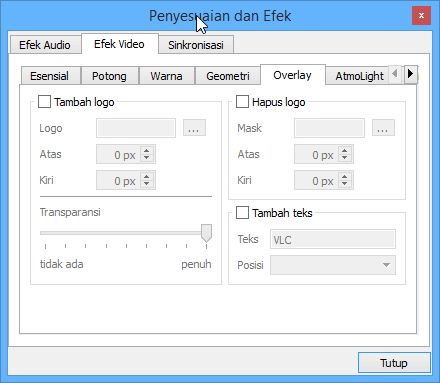Screen dimensions: 440x383
Task: Decrease Tambah logo Kiri value
Action: (x=147, y=184)
